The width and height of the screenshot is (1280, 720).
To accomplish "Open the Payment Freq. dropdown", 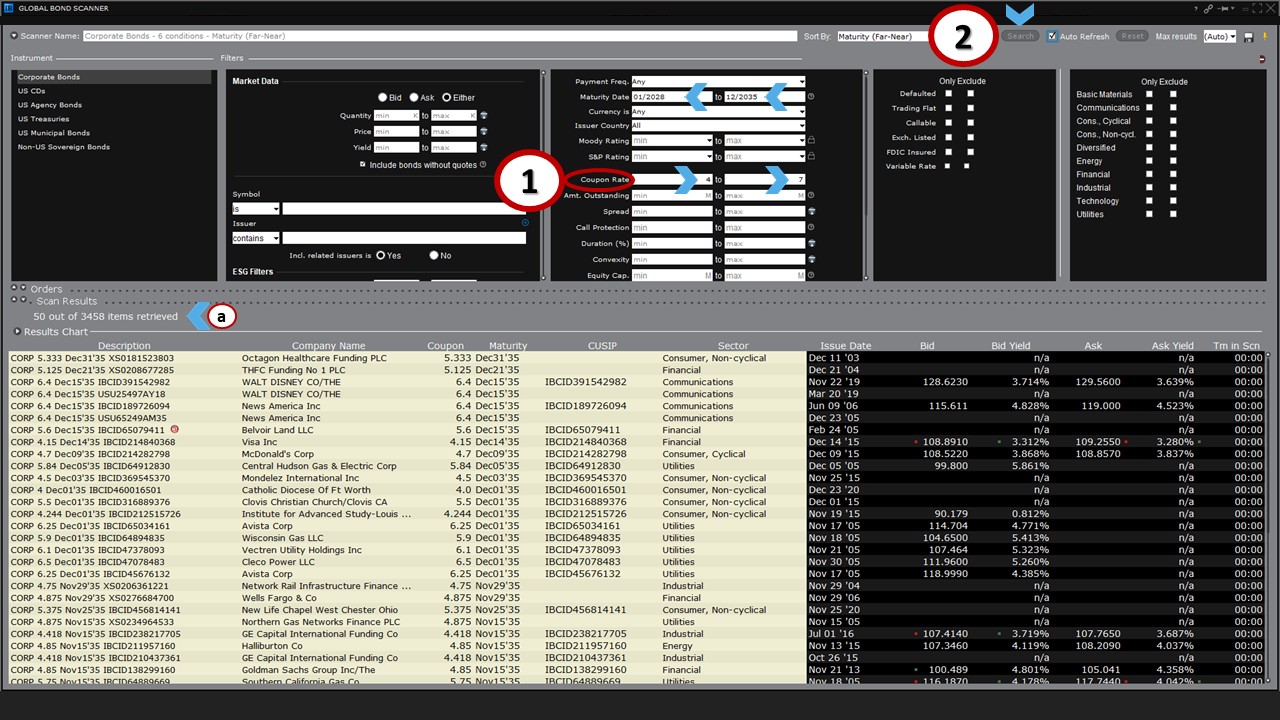I will click(717, 81).
